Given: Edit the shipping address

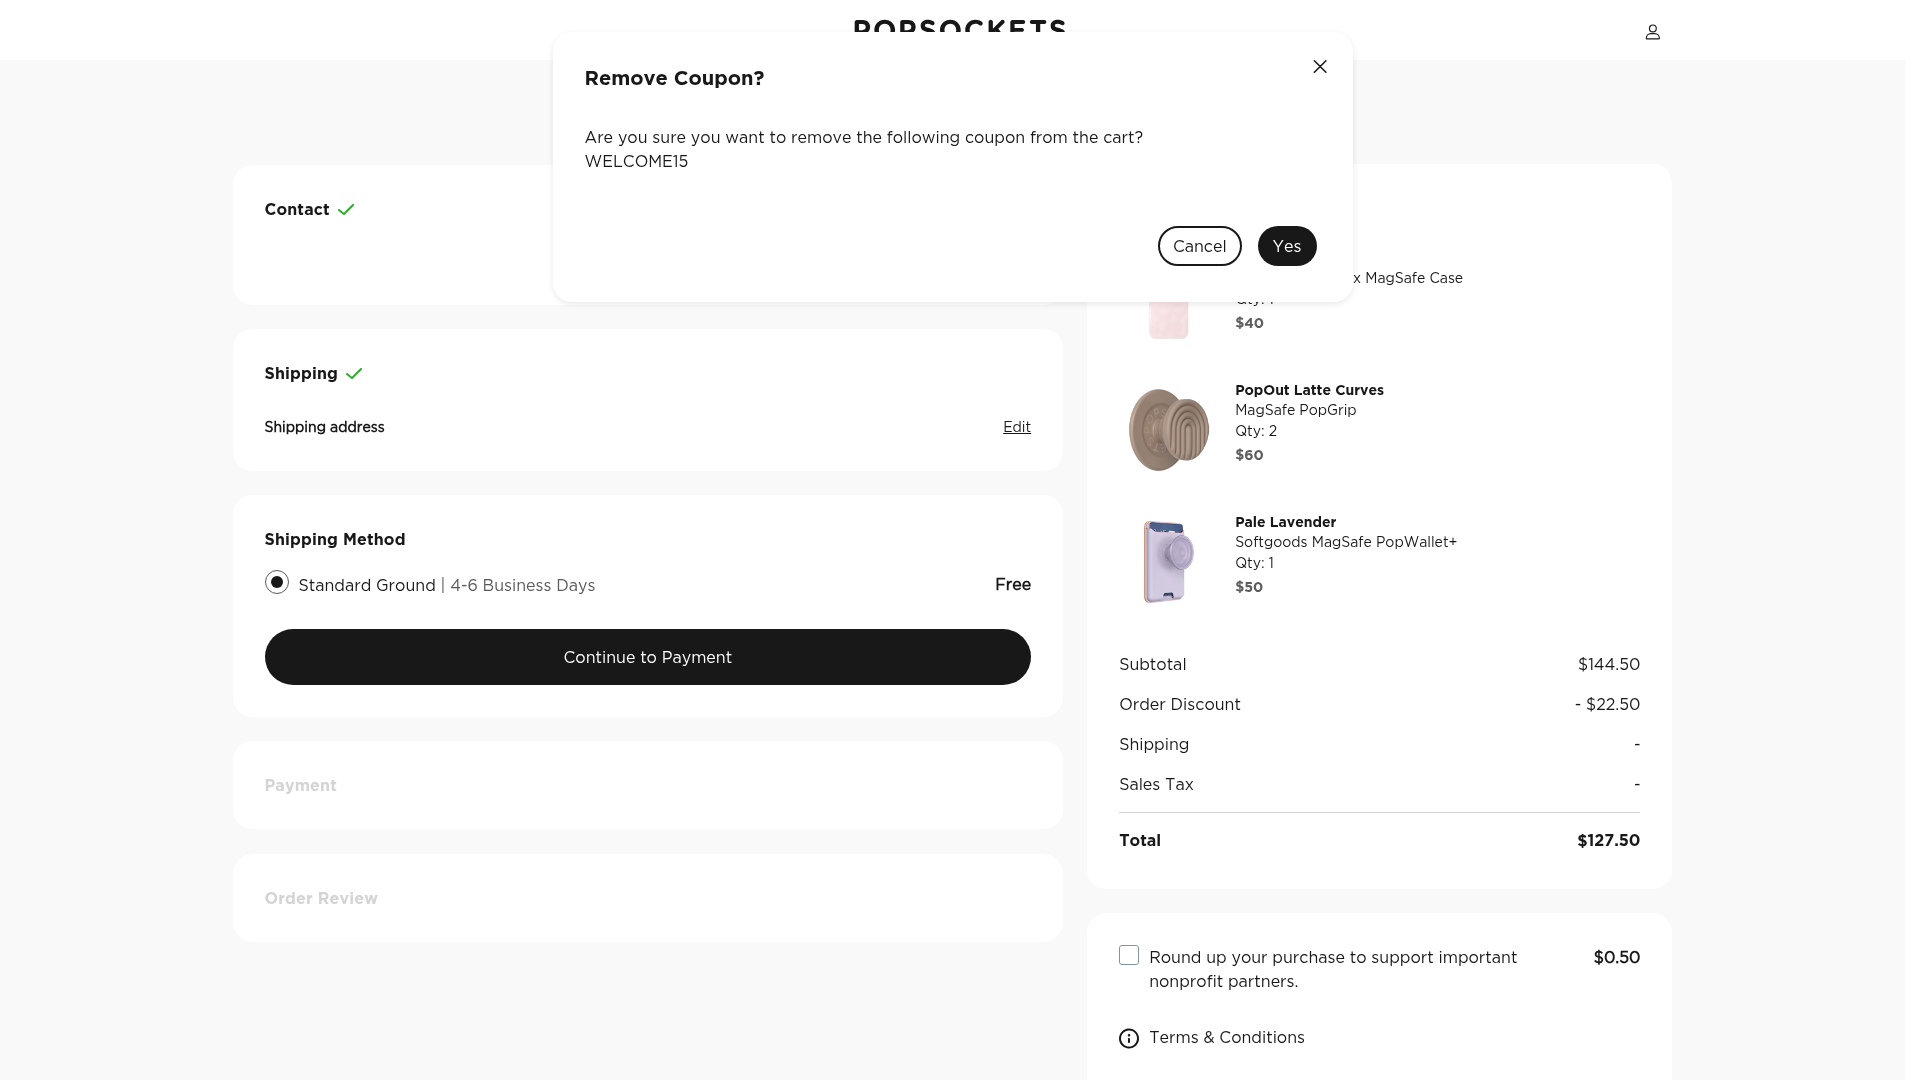Looking at the screenshot, I should pyautogui.click(x=1016, y=427).
